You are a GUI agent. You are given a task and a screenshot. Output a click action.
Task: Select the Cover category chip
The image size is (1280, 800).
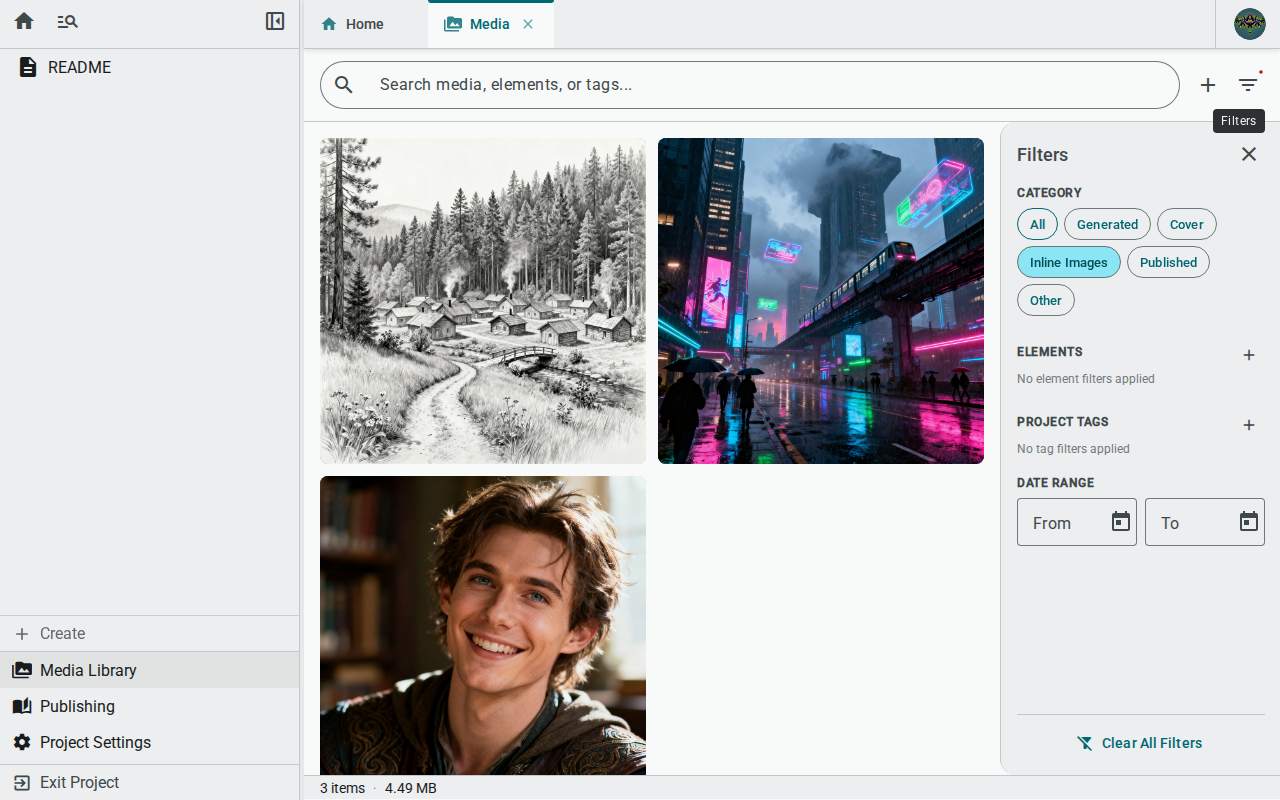[x=1187, y=224]
